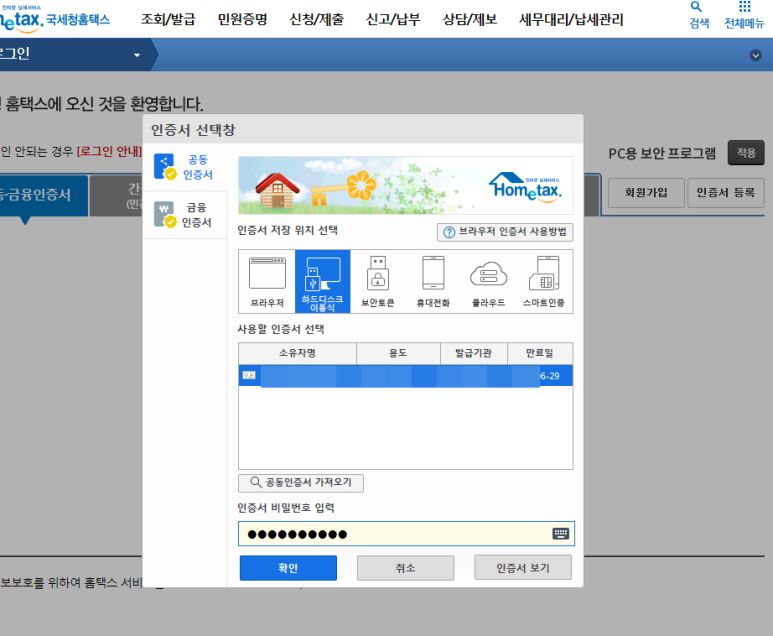Click the 발급기관 column header

(473, 353)
